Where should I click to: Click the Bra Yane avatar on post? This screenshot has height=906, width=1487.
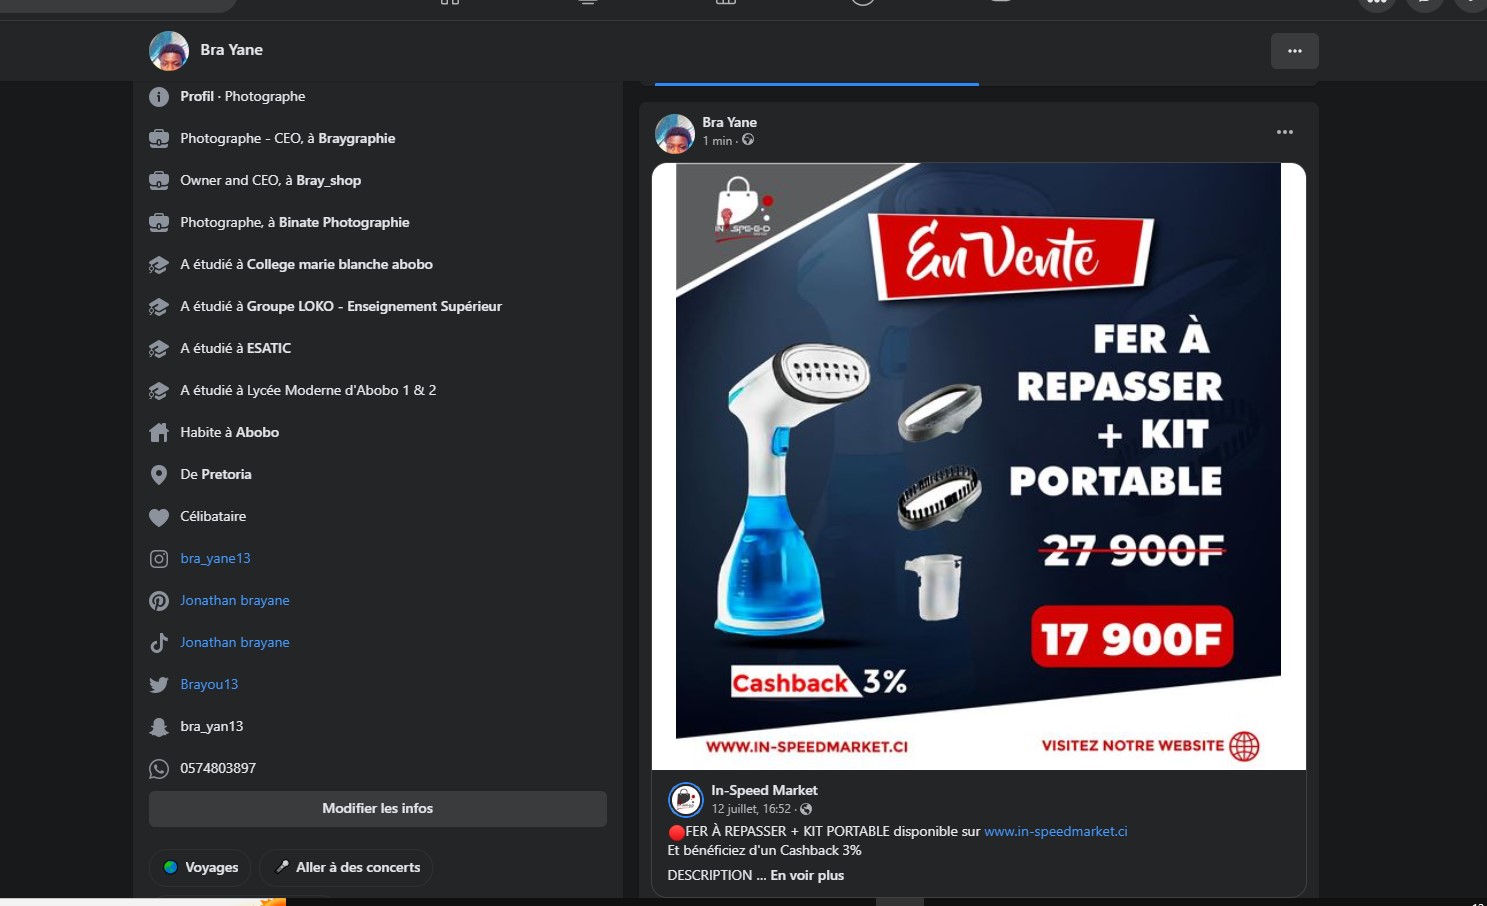(675, 133)
